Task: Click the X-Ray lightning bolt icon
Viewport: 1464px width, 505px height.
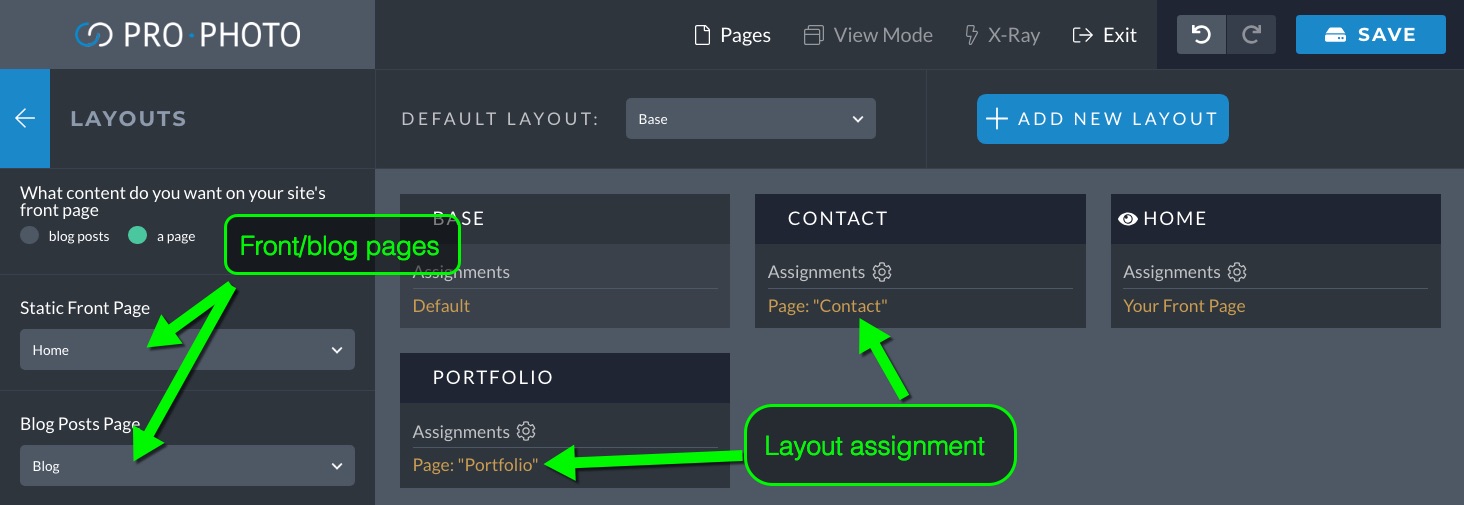Action: (971, 35)
